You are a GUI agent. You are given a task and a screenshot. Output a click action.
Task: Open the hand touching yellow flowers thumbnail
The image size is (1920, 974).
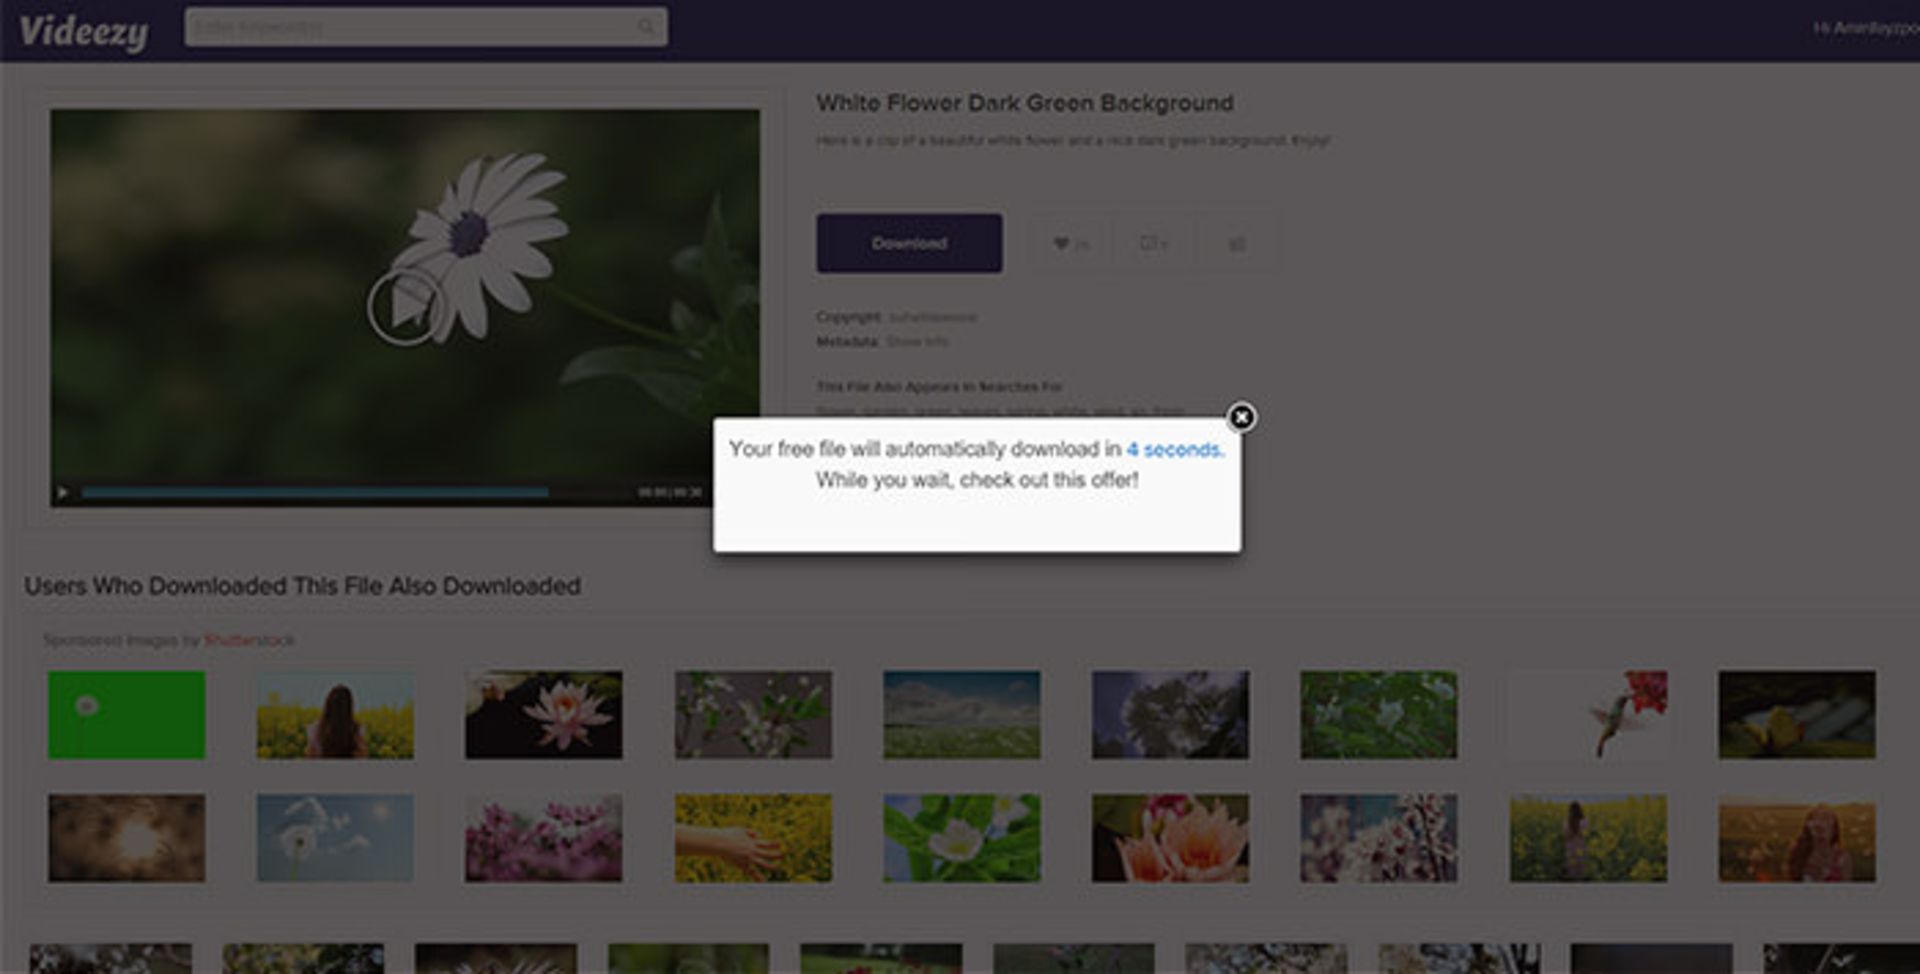753,838
